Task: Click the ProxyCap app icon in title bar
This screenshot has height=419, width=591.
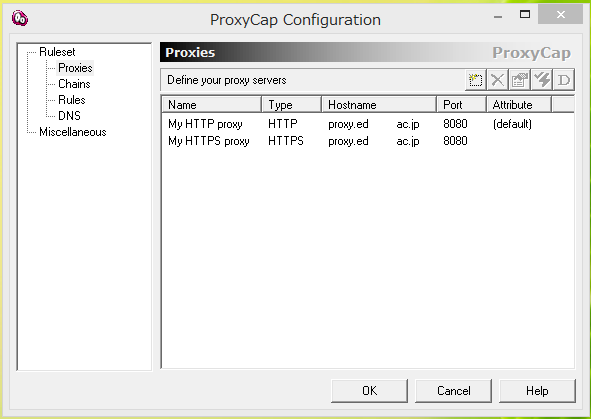Action: click(20, 18)
